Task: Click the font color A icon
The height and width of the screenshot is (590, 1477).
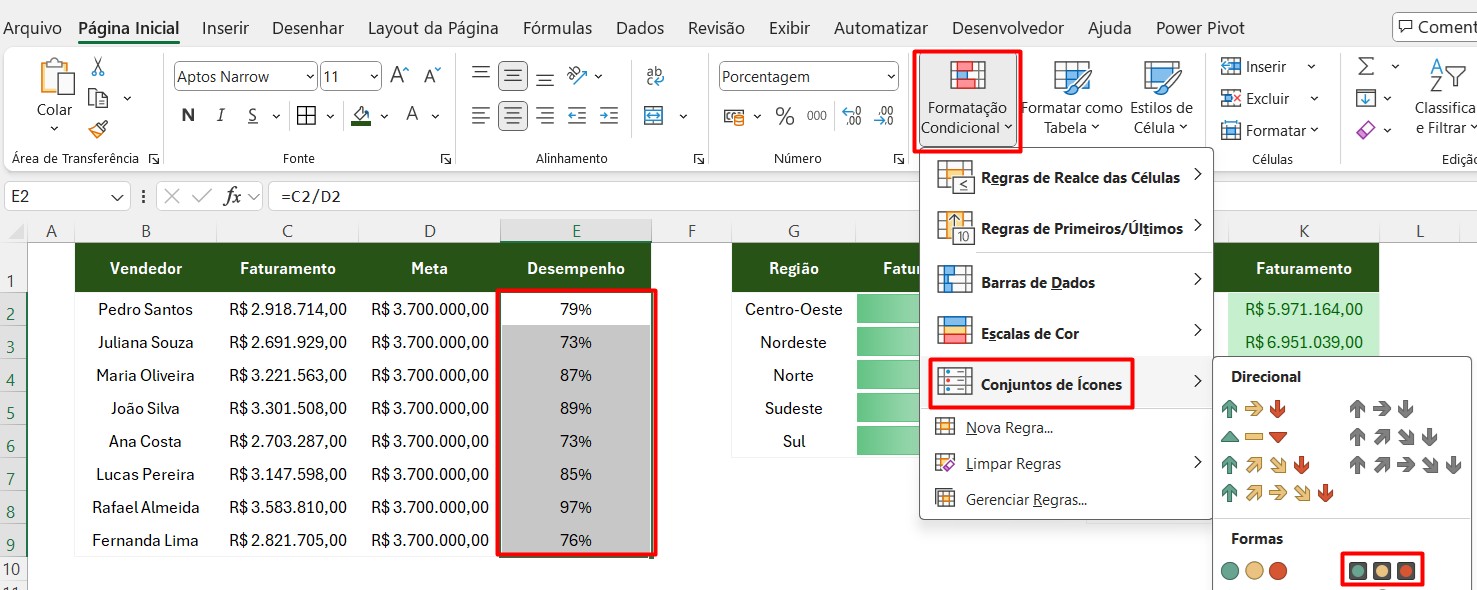Action: [x=411, y=115]
